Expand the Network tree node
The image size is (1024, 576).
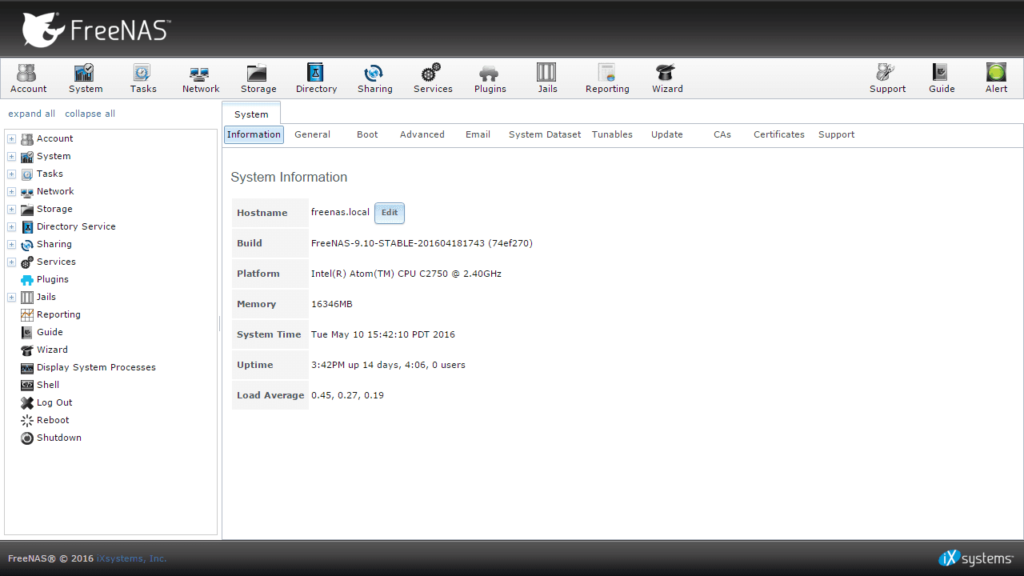12,191
